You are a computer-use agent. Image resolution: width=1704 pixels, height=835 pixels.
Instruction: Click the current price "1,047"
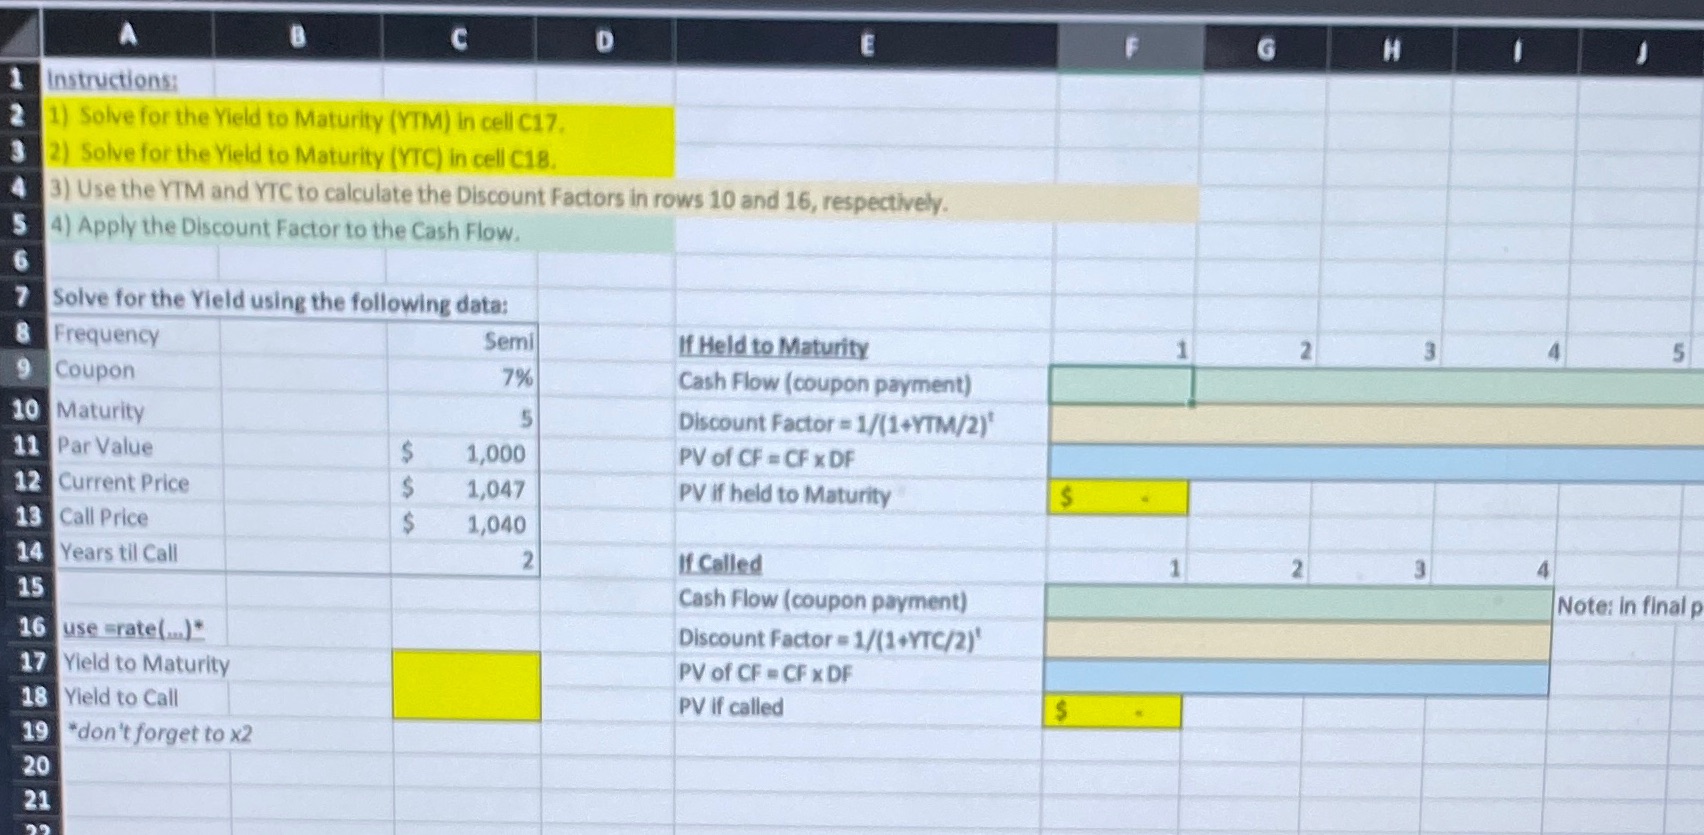pos(495,489)
